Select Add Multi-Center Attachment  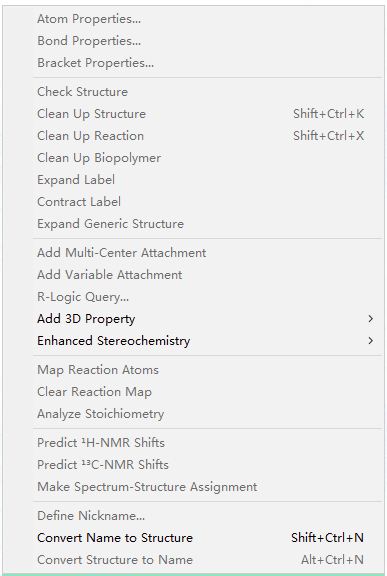[207, 253]
